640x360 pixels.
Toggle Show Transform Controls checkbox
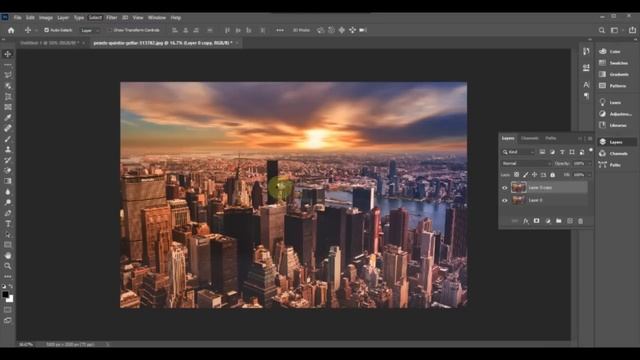point(109,30)
